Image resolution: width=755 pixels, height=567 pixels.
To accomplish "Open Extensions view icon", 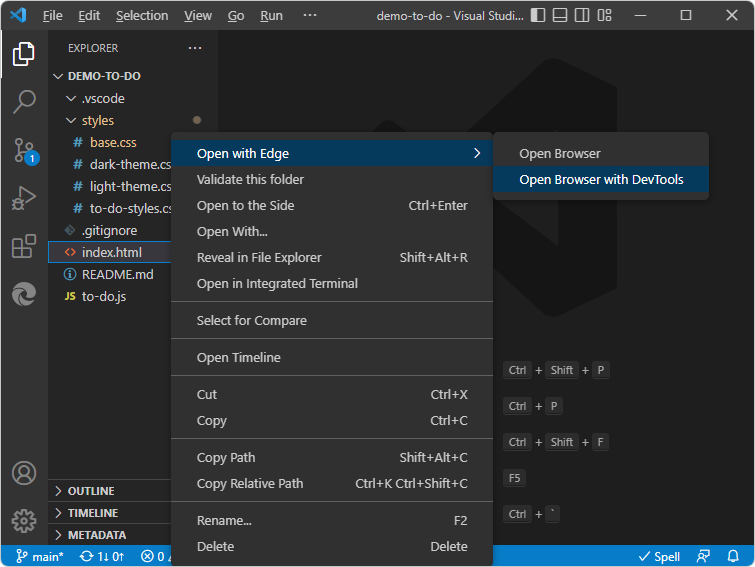I will (24, 246).
